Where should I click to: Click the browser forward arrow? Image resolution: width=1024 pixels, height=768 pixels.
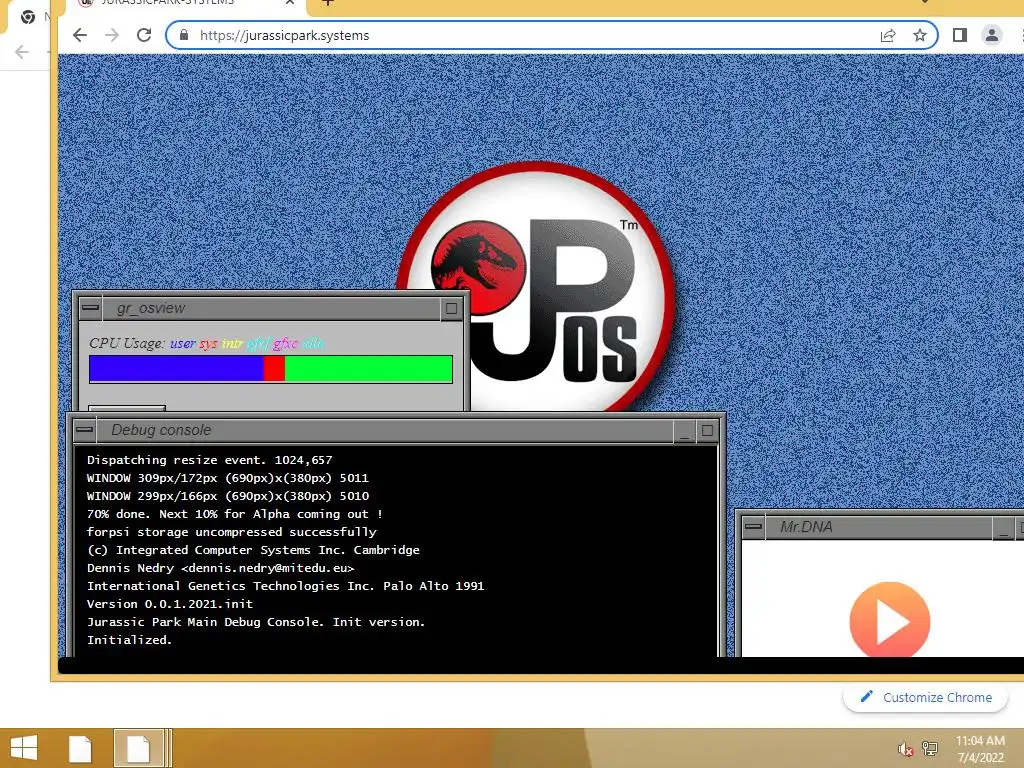point(112,35)
